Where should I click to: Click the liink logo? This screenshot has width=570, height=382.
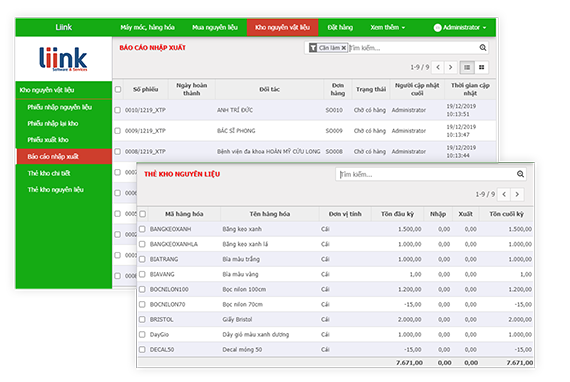coord(63,59)
